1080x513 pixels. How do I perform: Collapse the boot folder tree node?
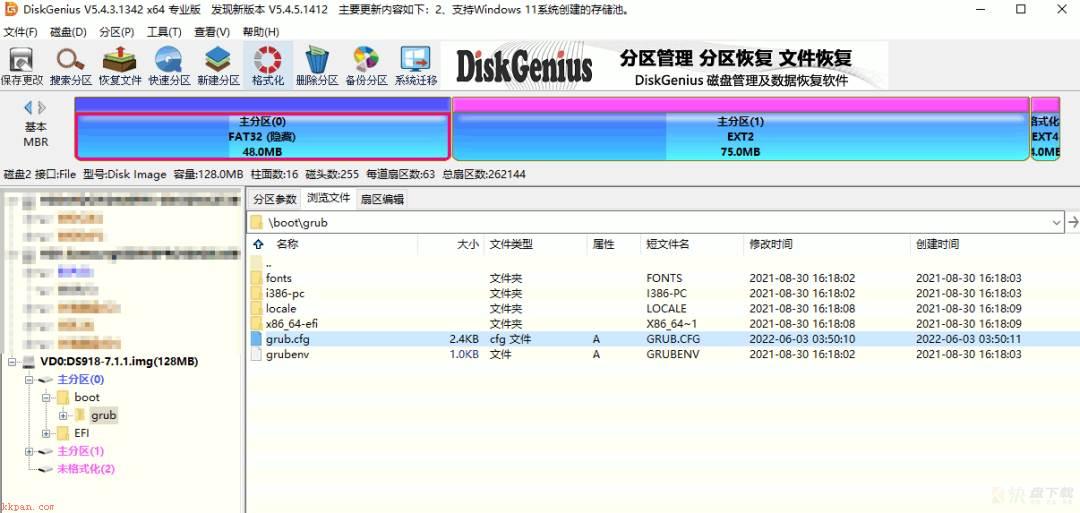click(46, 397)
